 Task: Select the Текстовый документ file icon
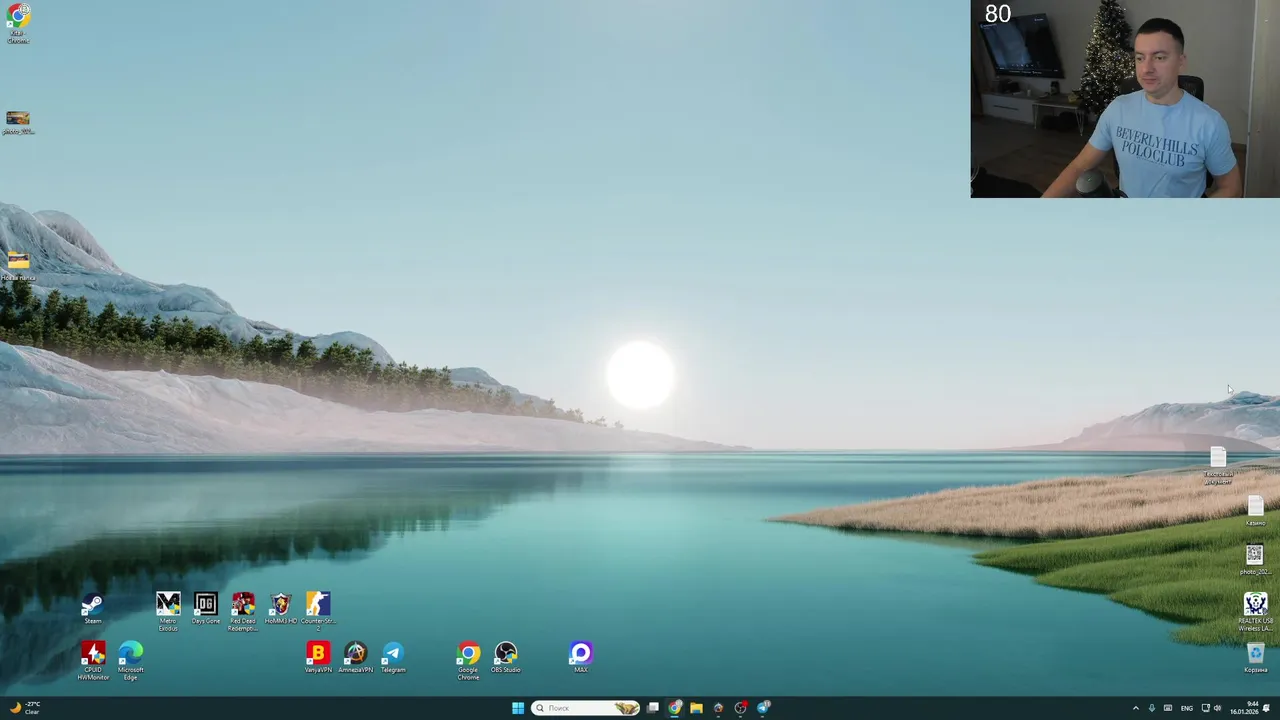pyautogui.click(x=1218, y=466)
